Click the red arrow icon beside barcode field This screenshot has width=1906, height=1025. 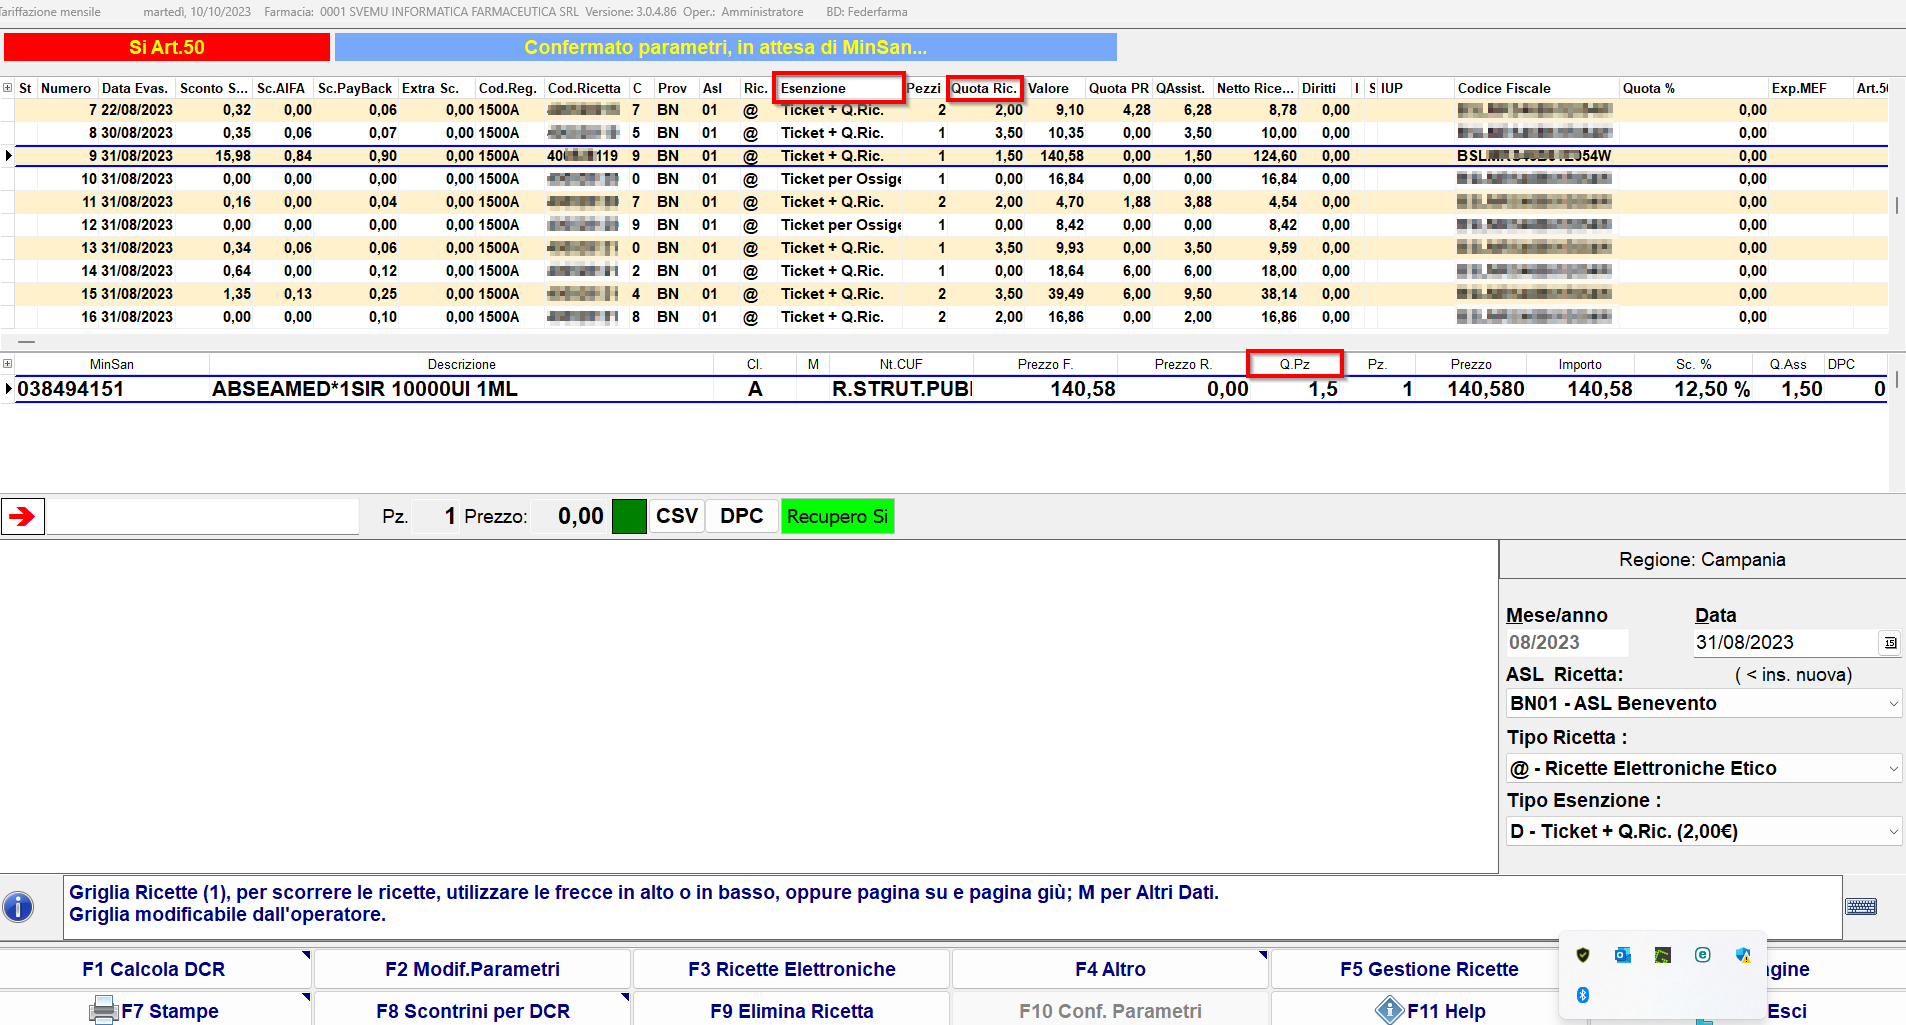coord(22,516)
